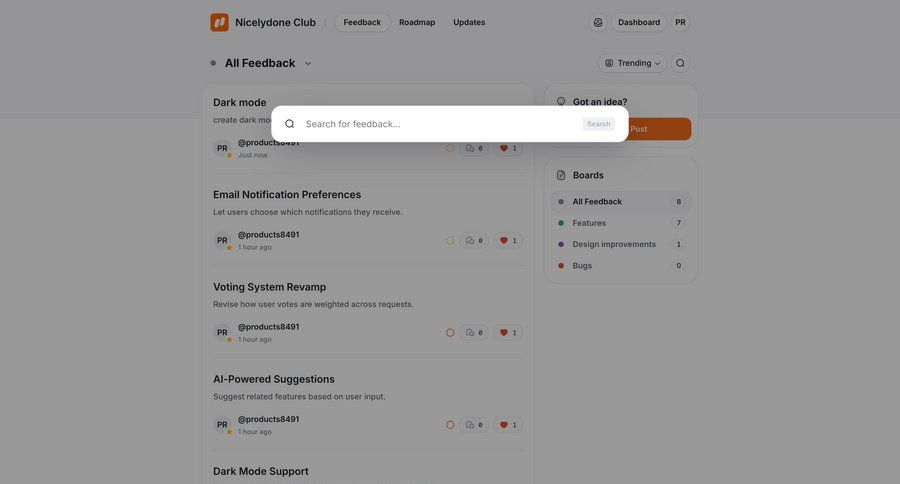Open comments on Email Notification Preferences
Viewport: 900px width, 484px height.
pos(474,241)
